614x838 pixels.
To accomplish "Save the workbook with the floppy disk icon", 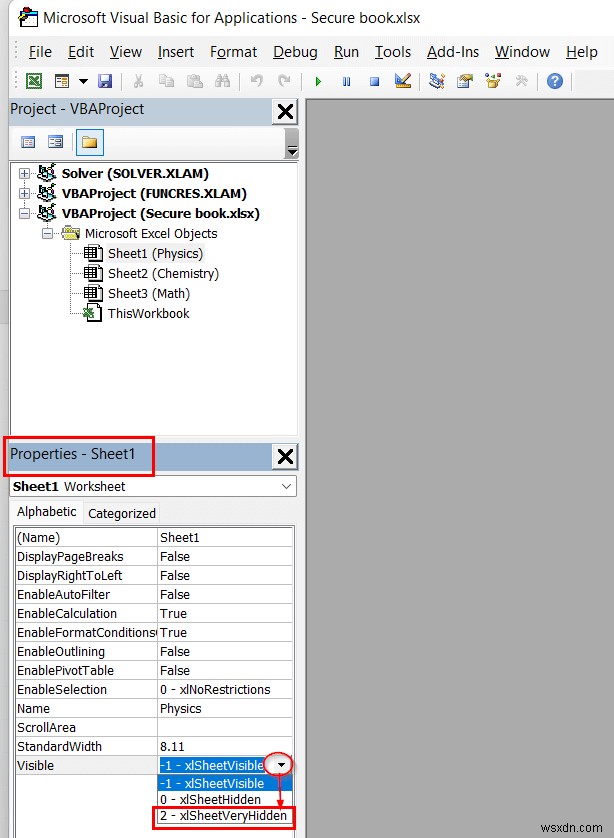I will point(105,81).
